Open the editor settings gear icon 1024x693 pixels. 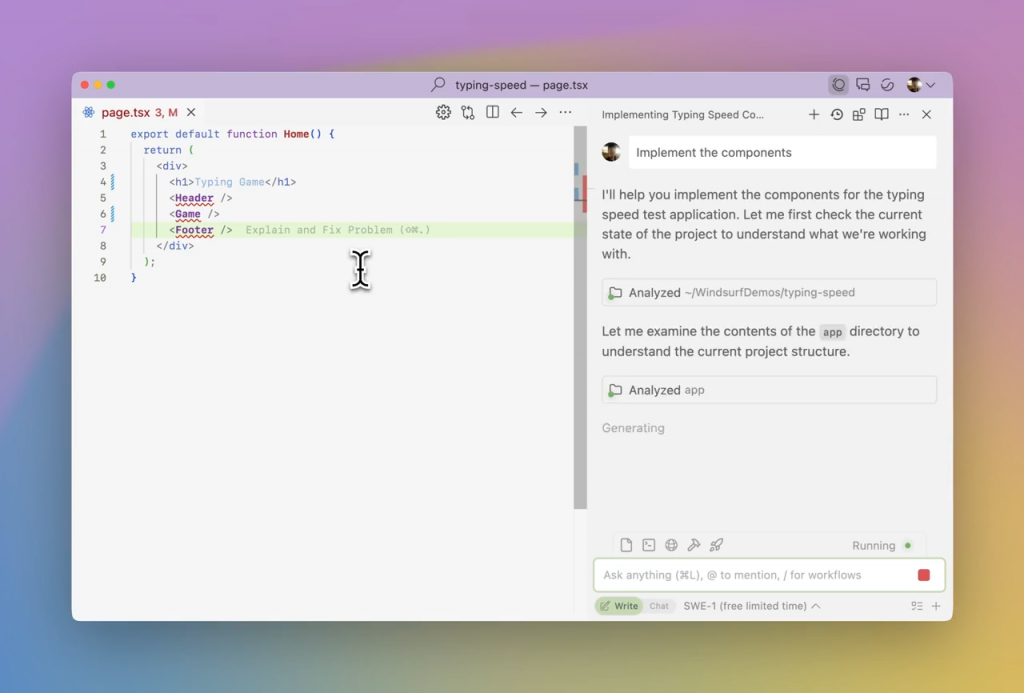pyautogui.click(x=443, y=112)
